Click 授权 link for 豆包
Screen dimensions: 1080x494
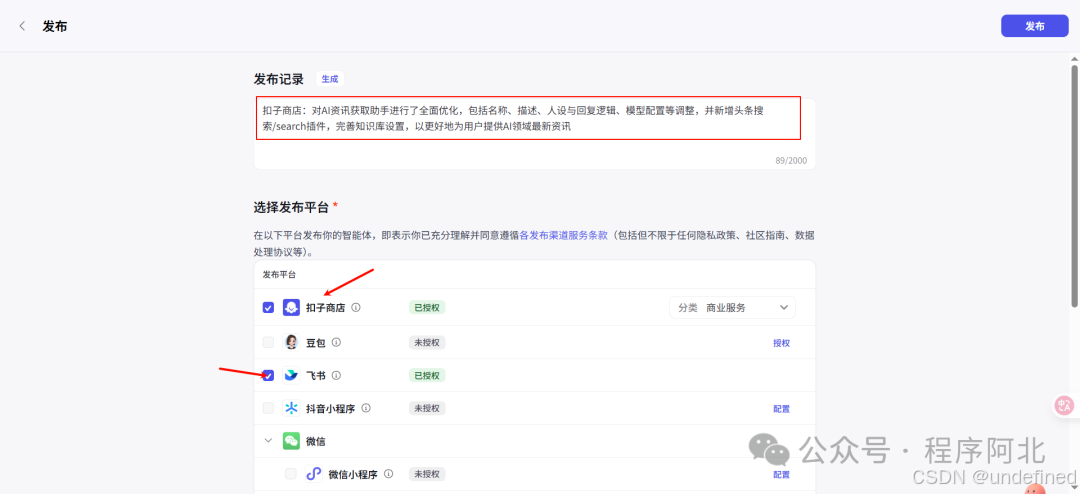[781, 343]
